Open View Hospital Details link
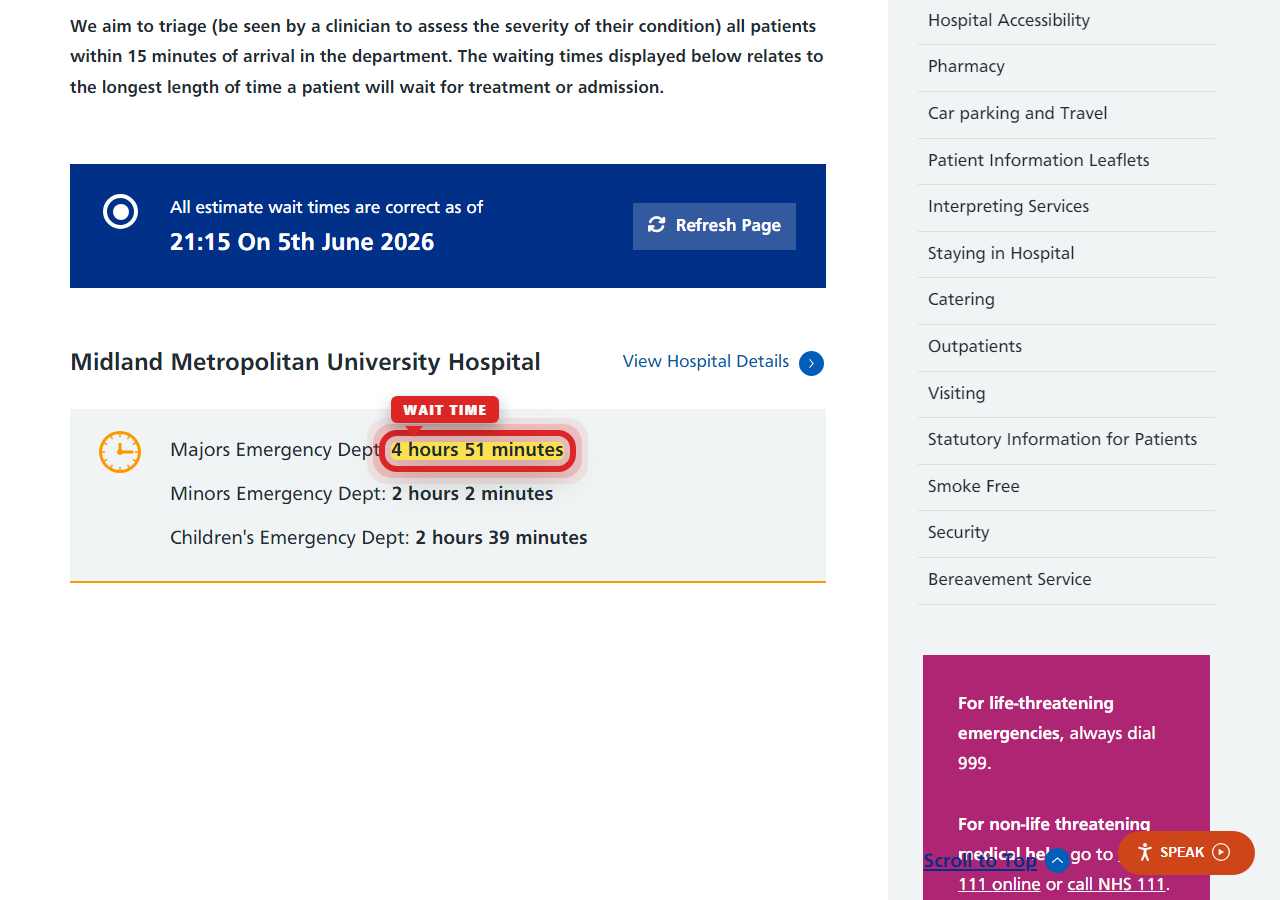This screenshot has height=900, width=1280. (706, 362)
